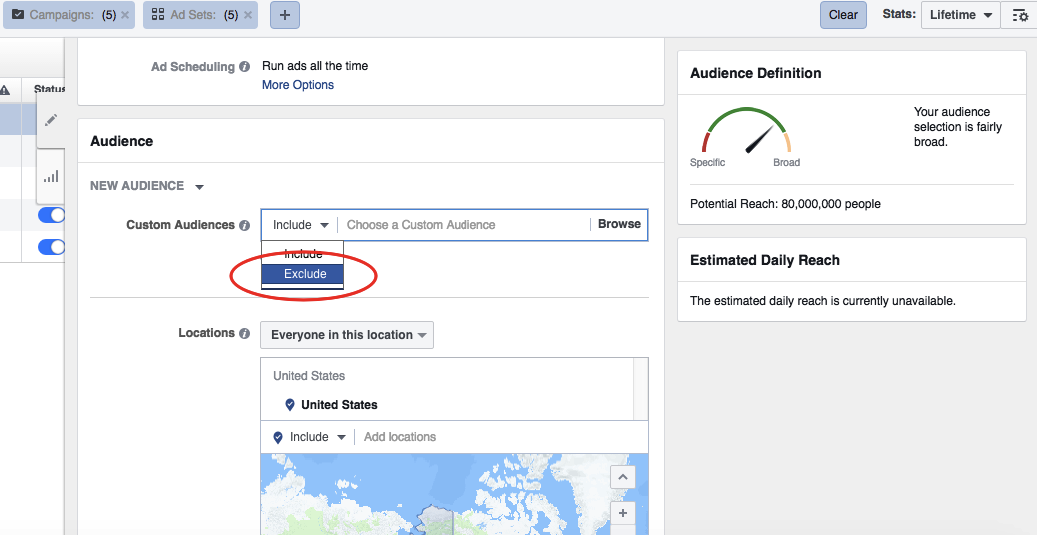This screenshot has height=535, width=1037.
Task: Click the map's up-arrow collapse button
Action: click(x=622, y=477)
